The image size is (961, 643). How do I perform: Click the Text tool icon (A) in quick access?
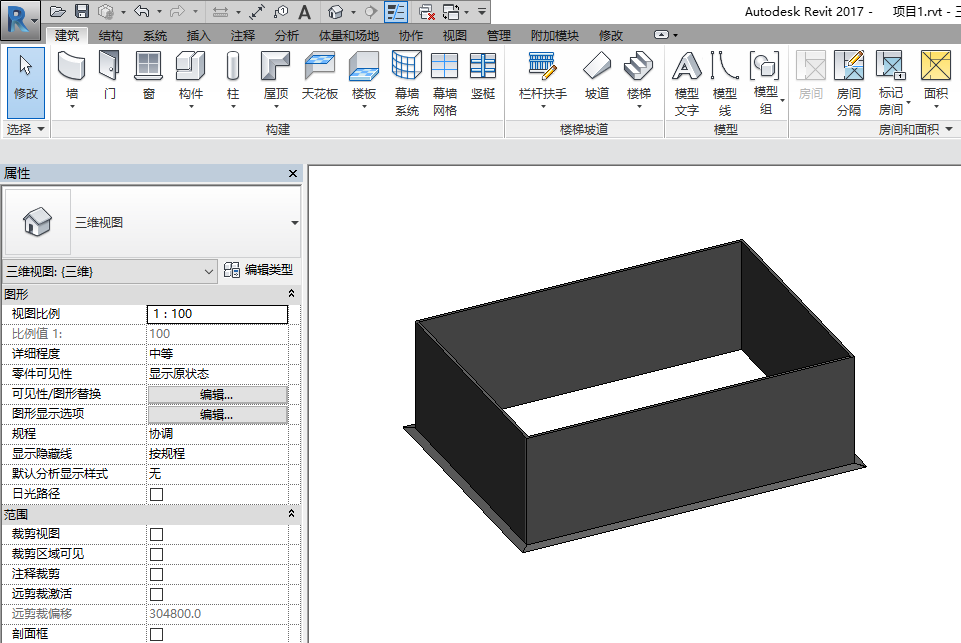(x=305, y=11)
